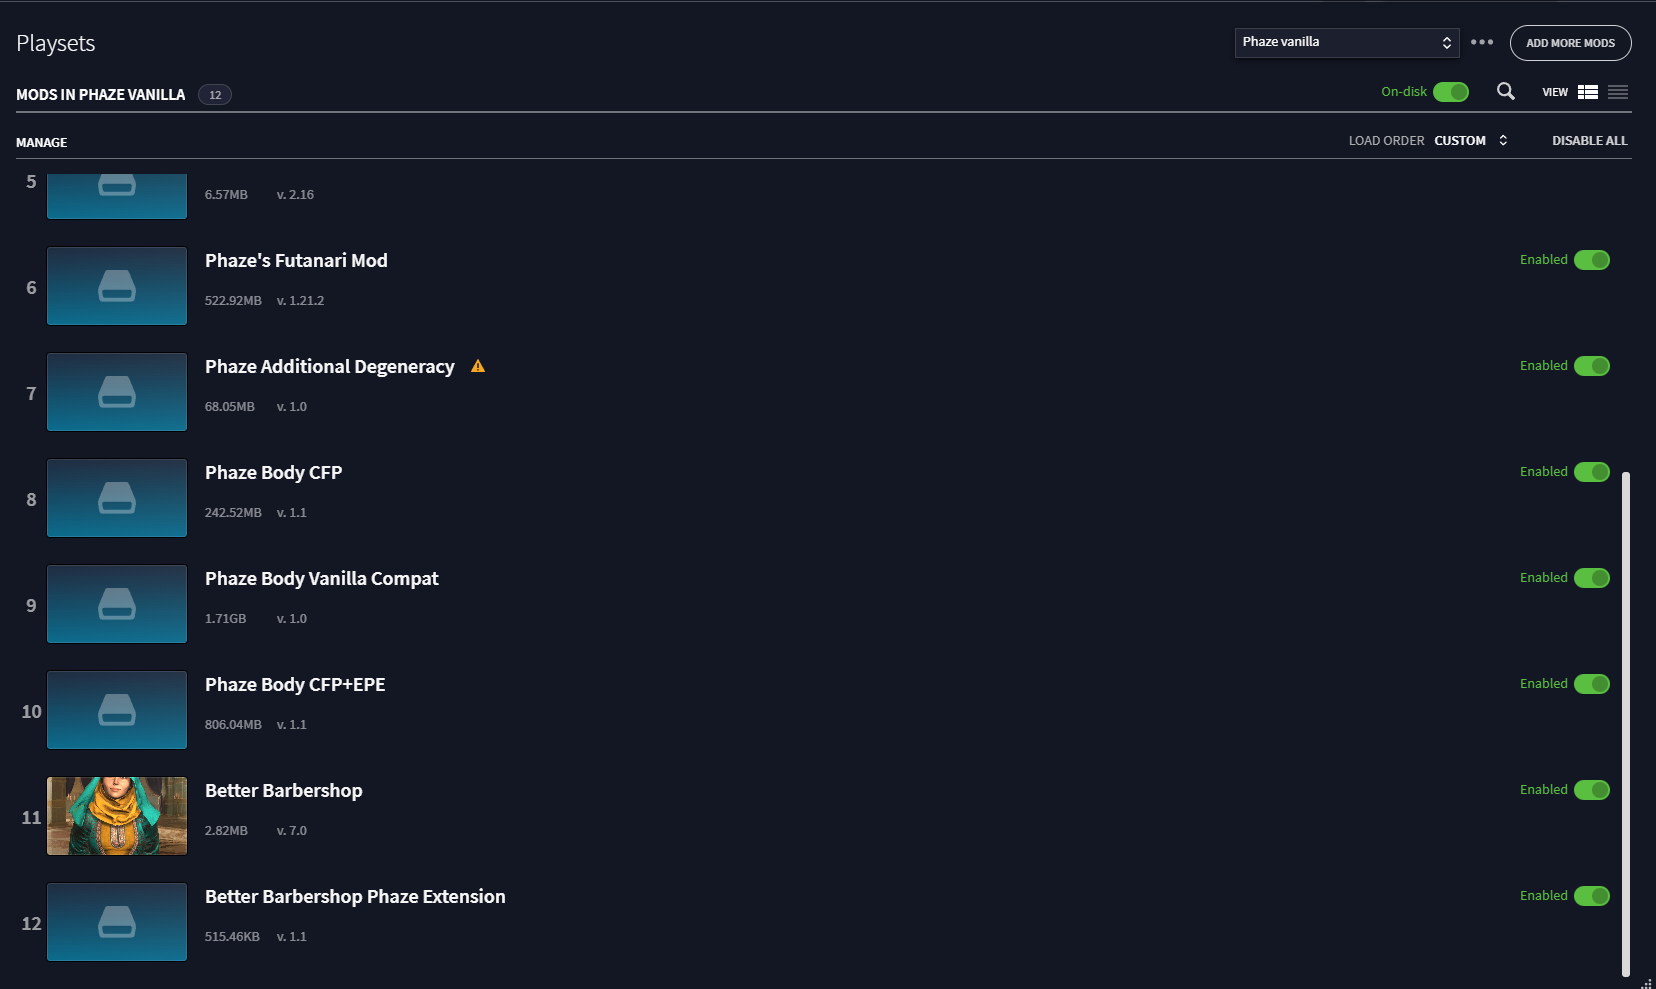This screenshot has height=989, width=1656.
Task: Click the v. 1.21.2 version text
Action: click(300, 301)
